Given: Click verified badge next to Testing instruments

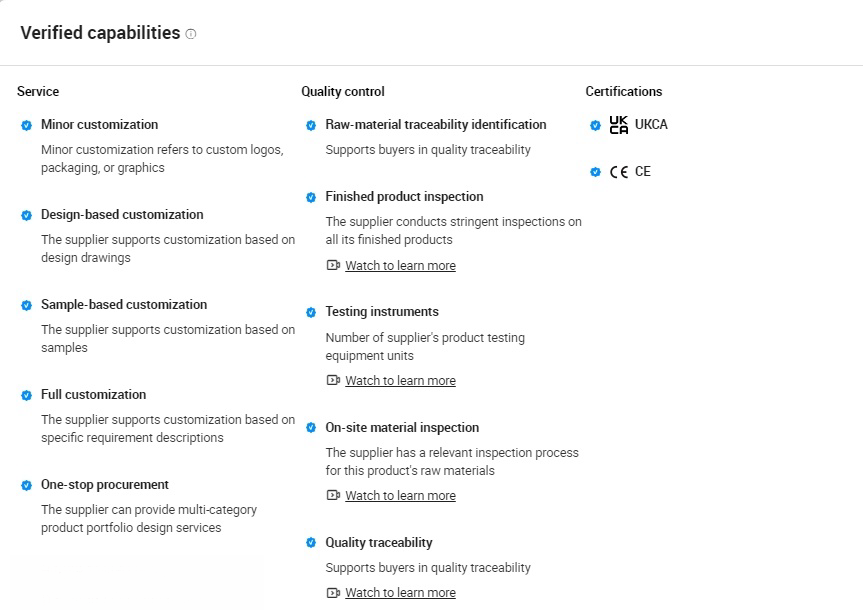Looking at the screenshot, I should point(311,313).
